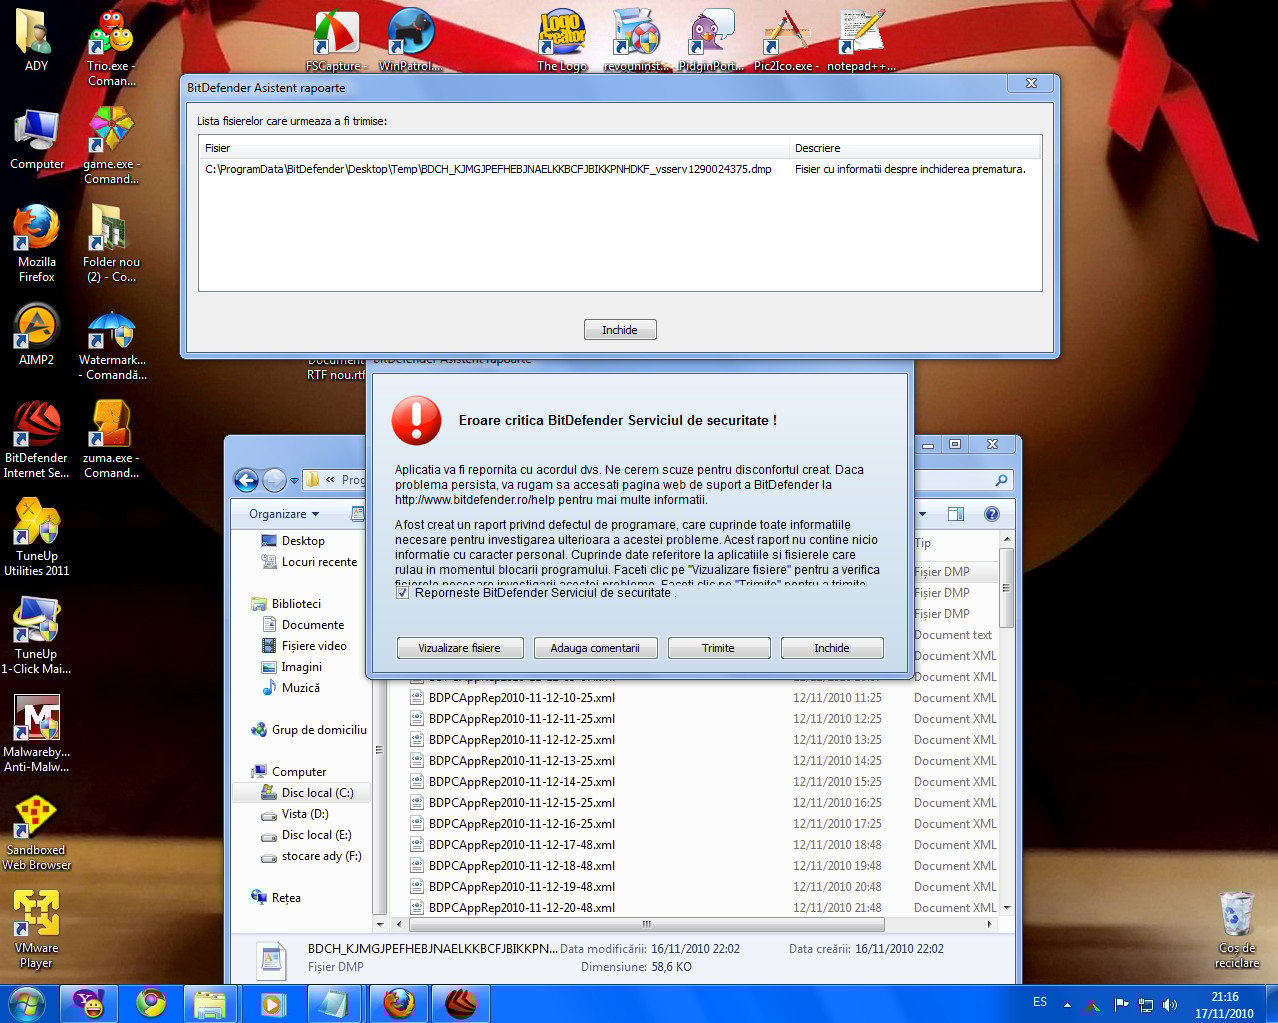Image resolution: width=1278 pixels, height=1023 pixels.
Task: Toggle the Explorer preview pane icon
Action: tap(955, 514)
